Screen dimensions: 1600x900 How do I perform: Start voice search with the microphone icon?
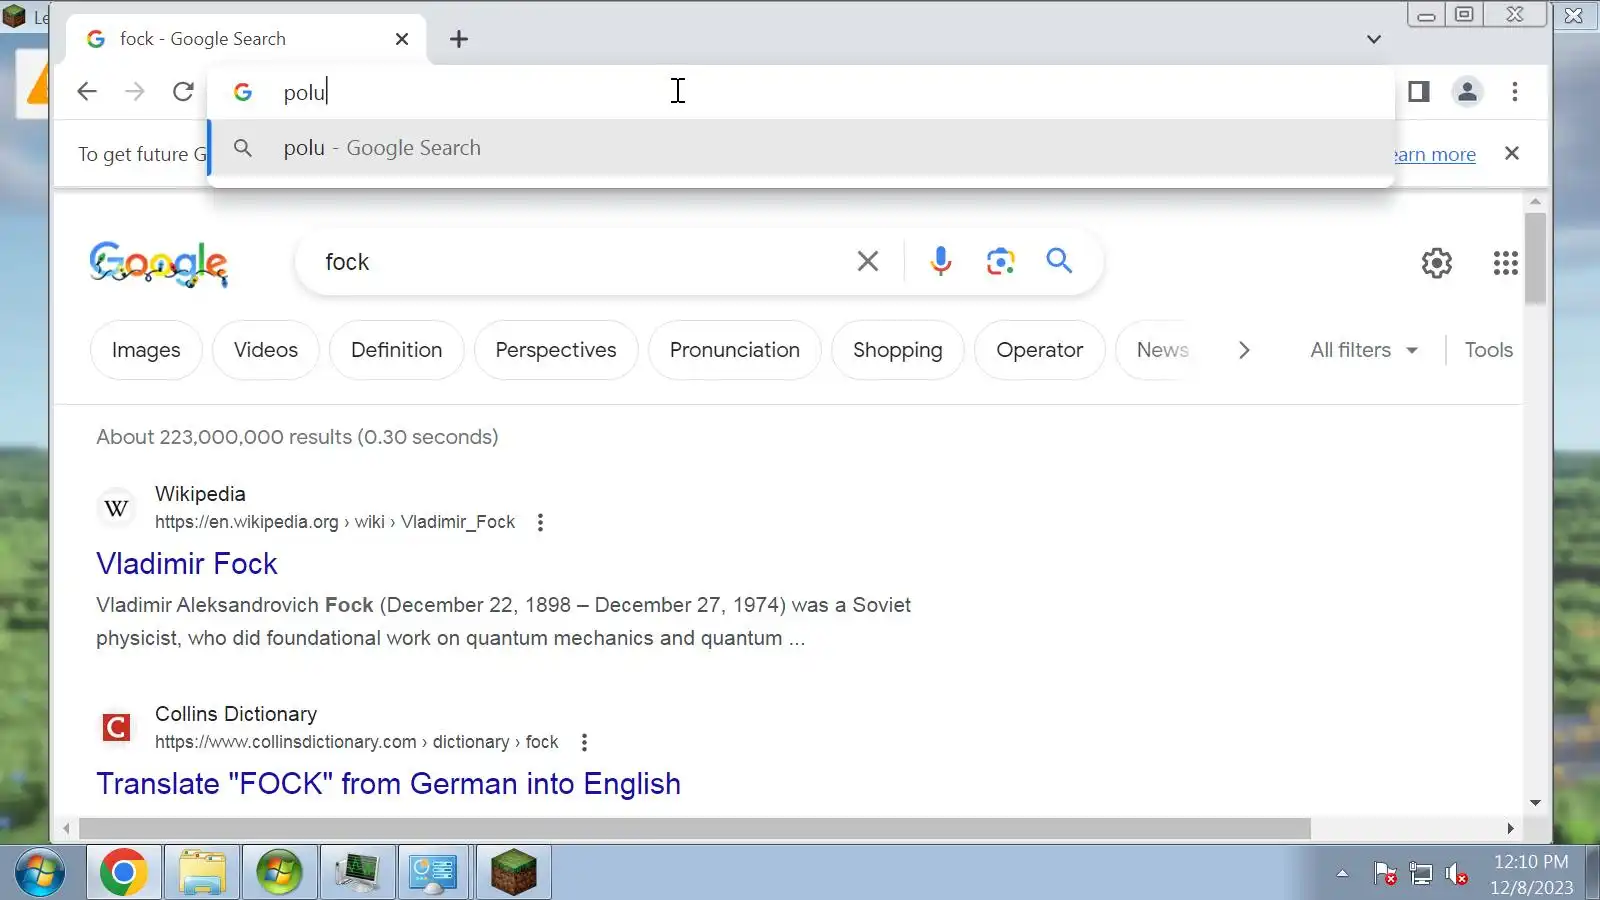941,261
